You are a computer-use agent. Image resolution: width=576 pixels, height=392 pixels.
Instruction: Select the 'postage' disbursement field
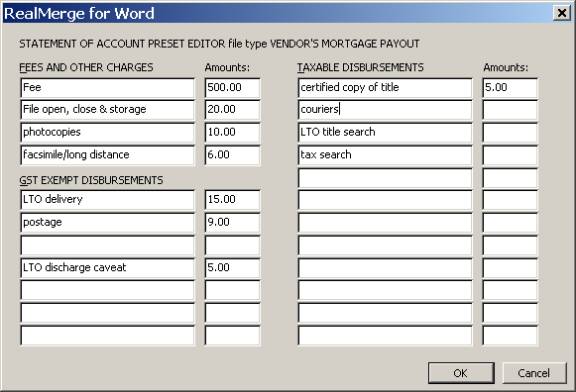[107, 223]
